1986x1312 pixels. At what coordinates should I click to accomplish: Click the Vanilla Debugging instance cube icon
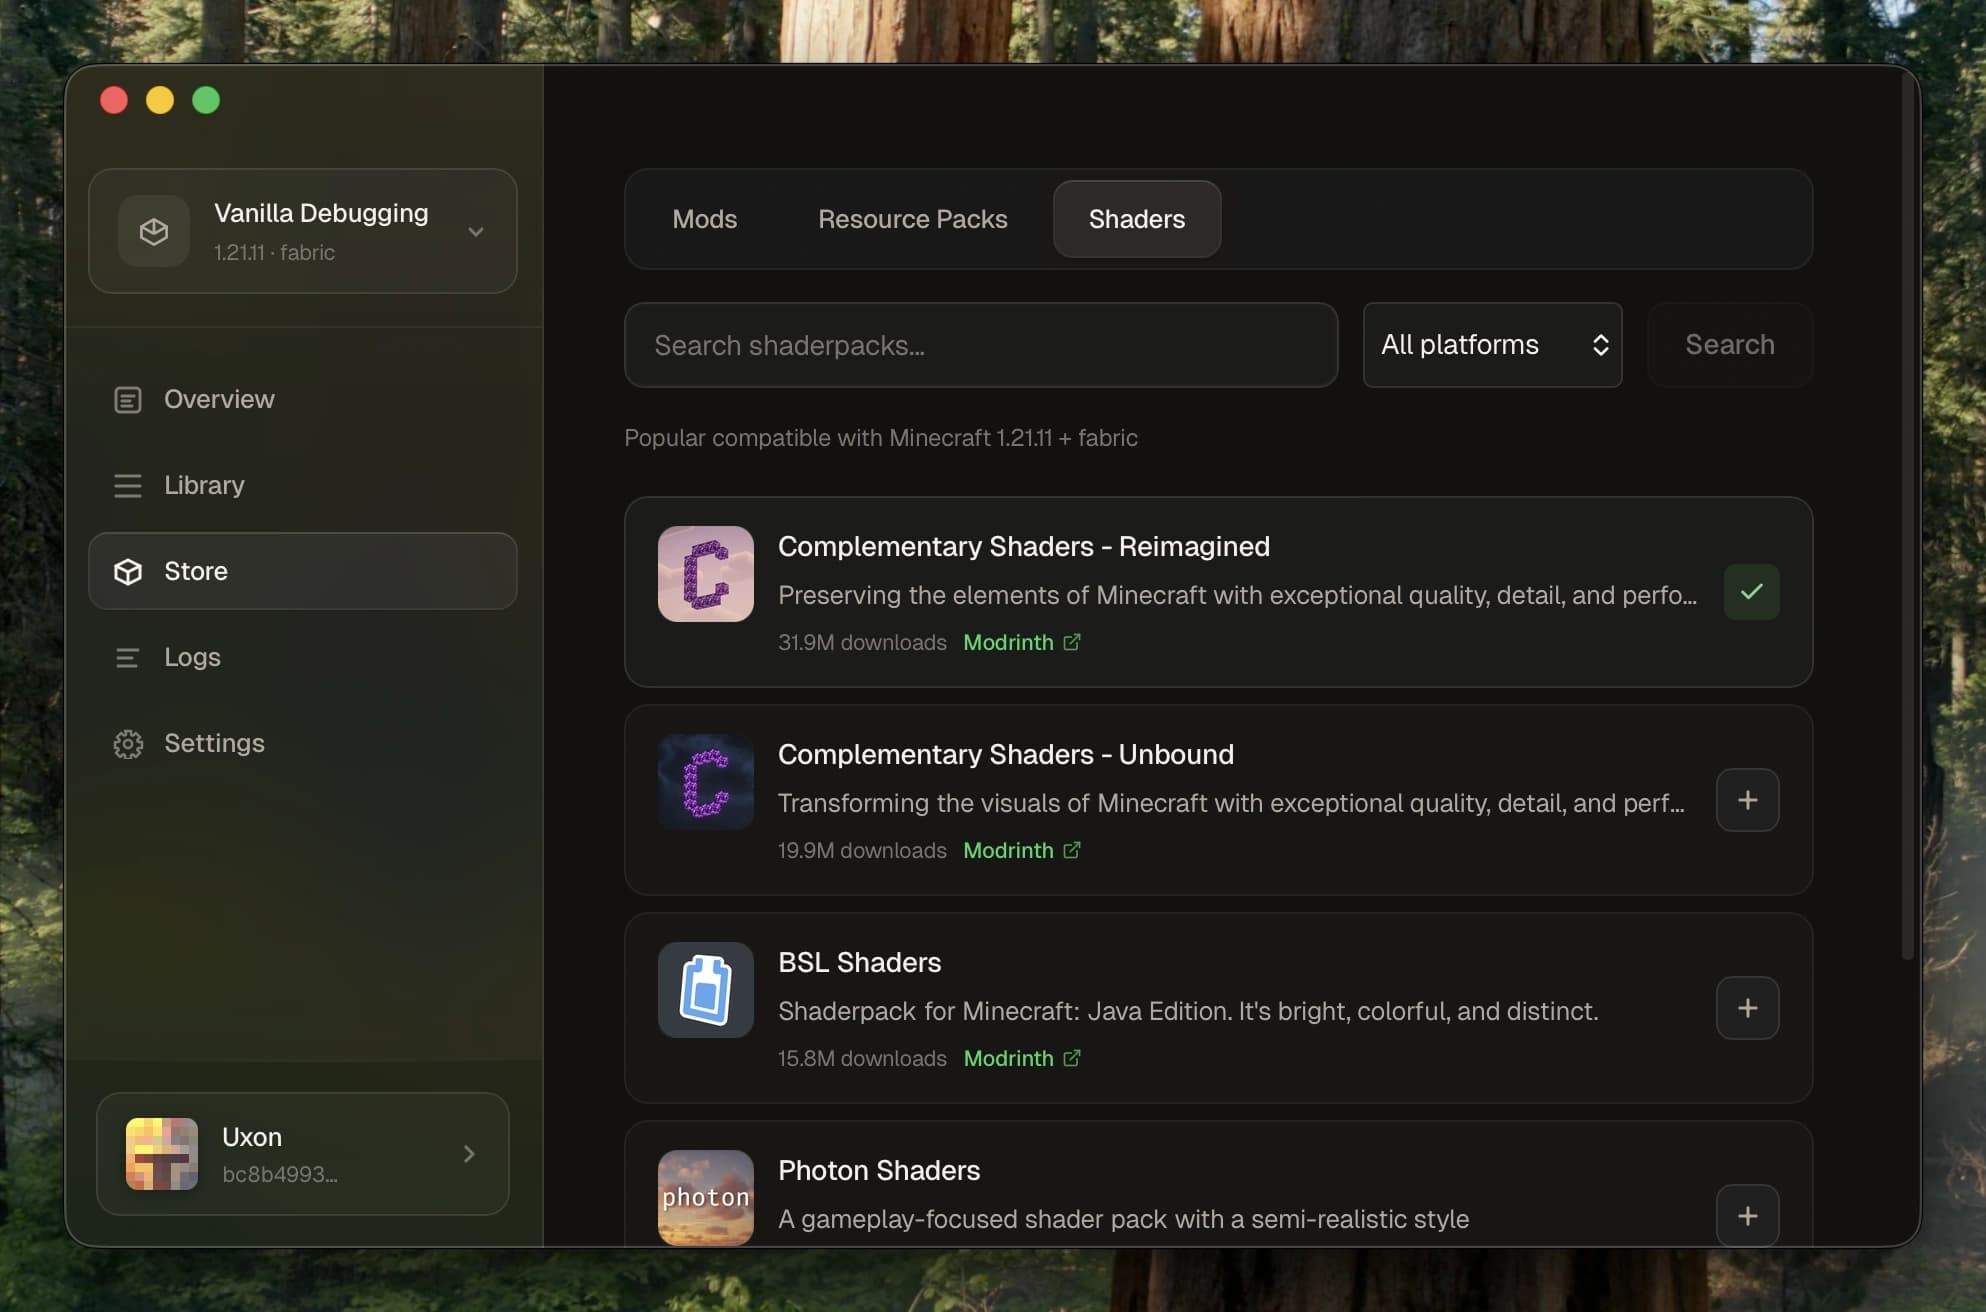point(154,231)
